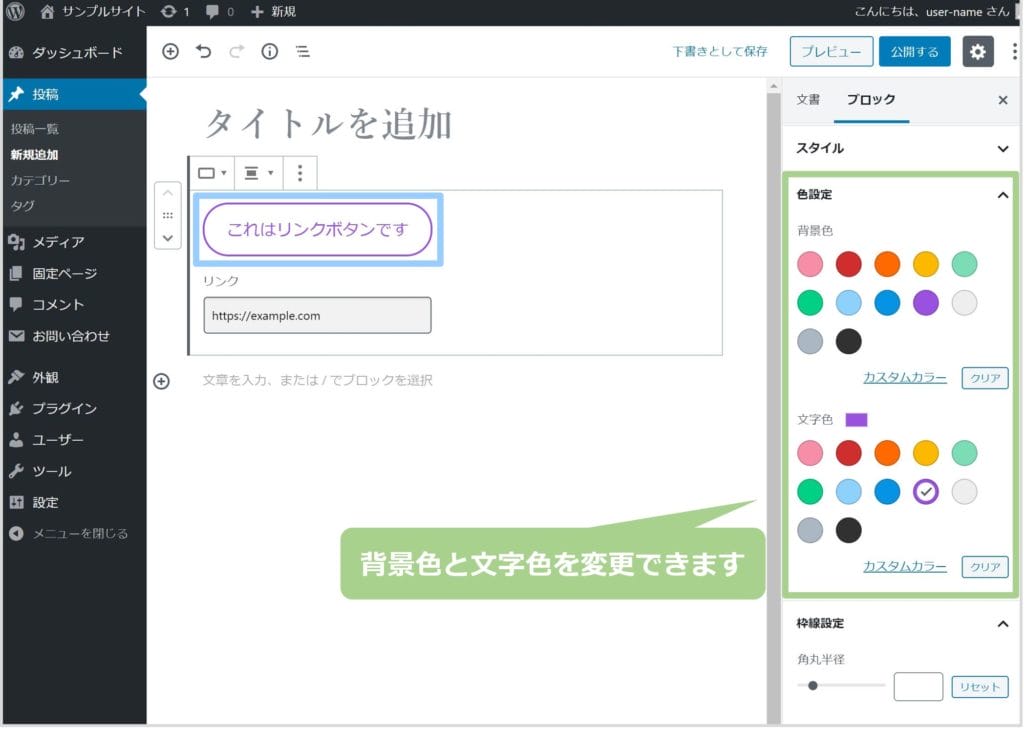
Task: Open メディア in the sidebar menu
Action: [x=58, y=242]
